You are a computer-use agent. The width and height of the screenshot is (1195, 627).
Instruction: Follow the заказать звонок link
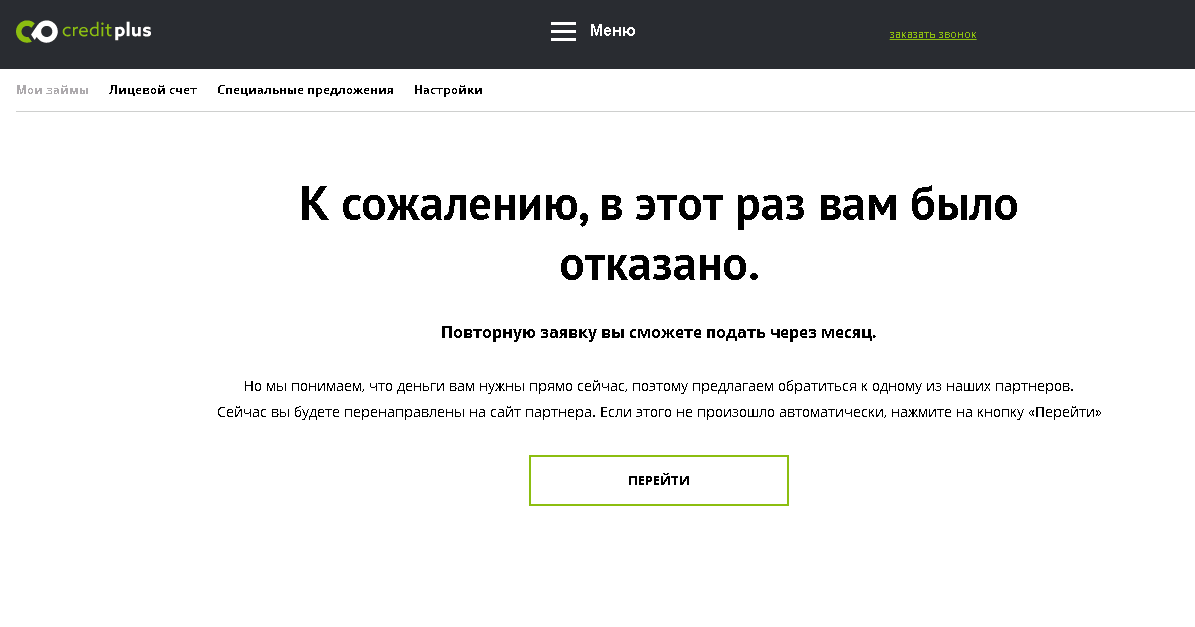932,35
